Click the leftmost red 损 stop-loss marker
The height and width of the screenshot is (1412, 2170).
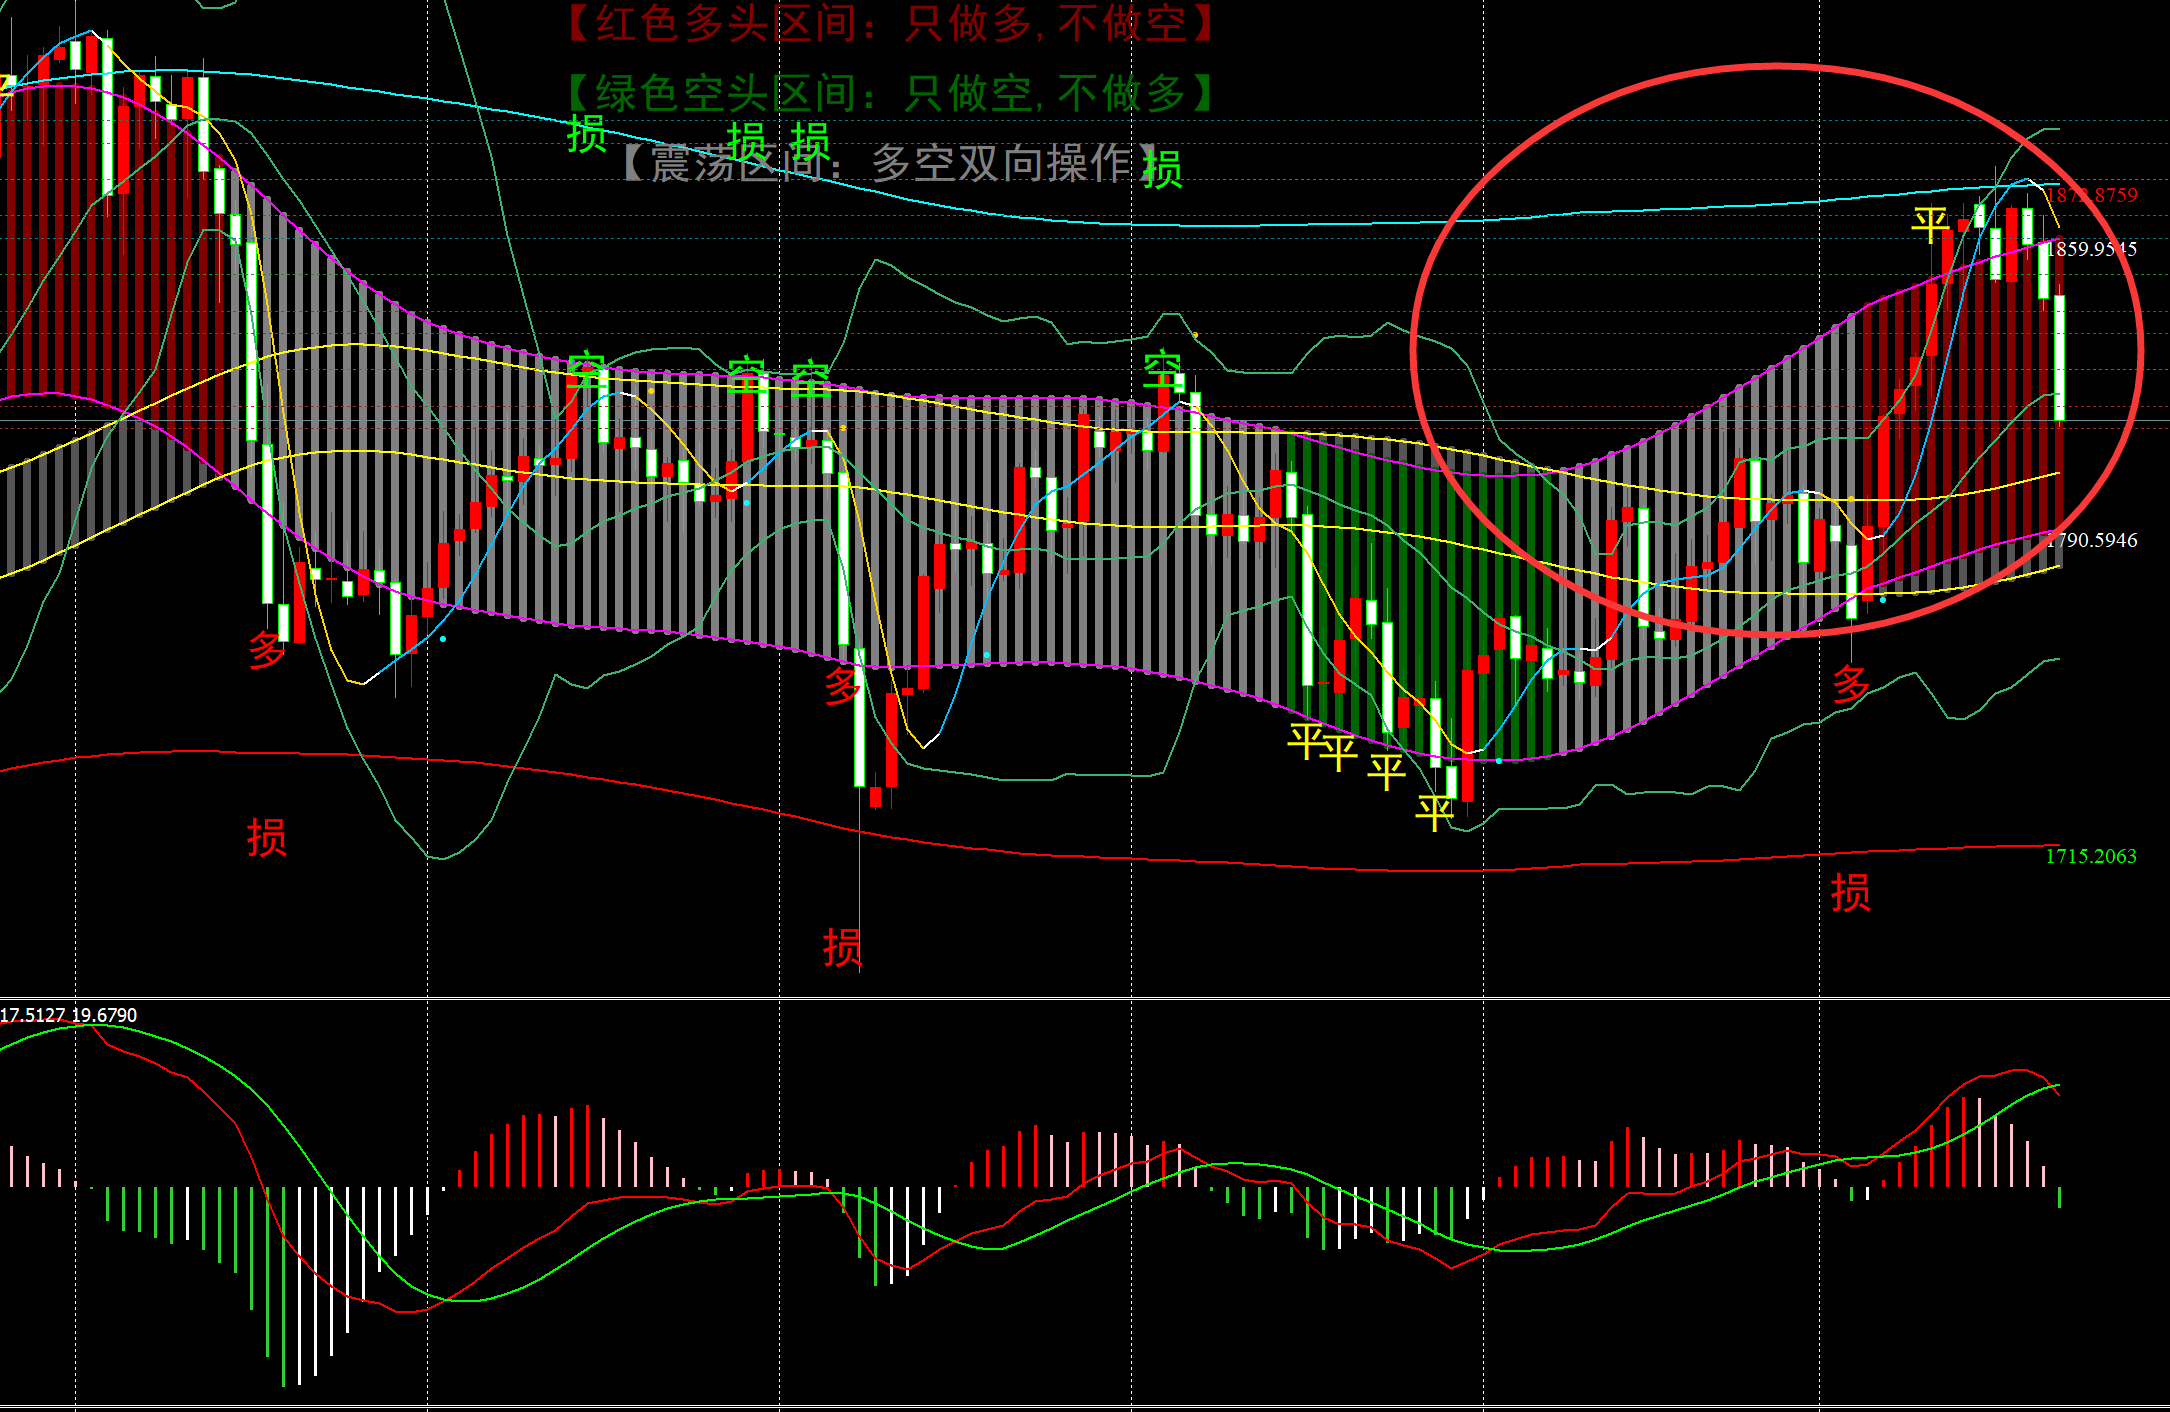(x=267, y=837)
